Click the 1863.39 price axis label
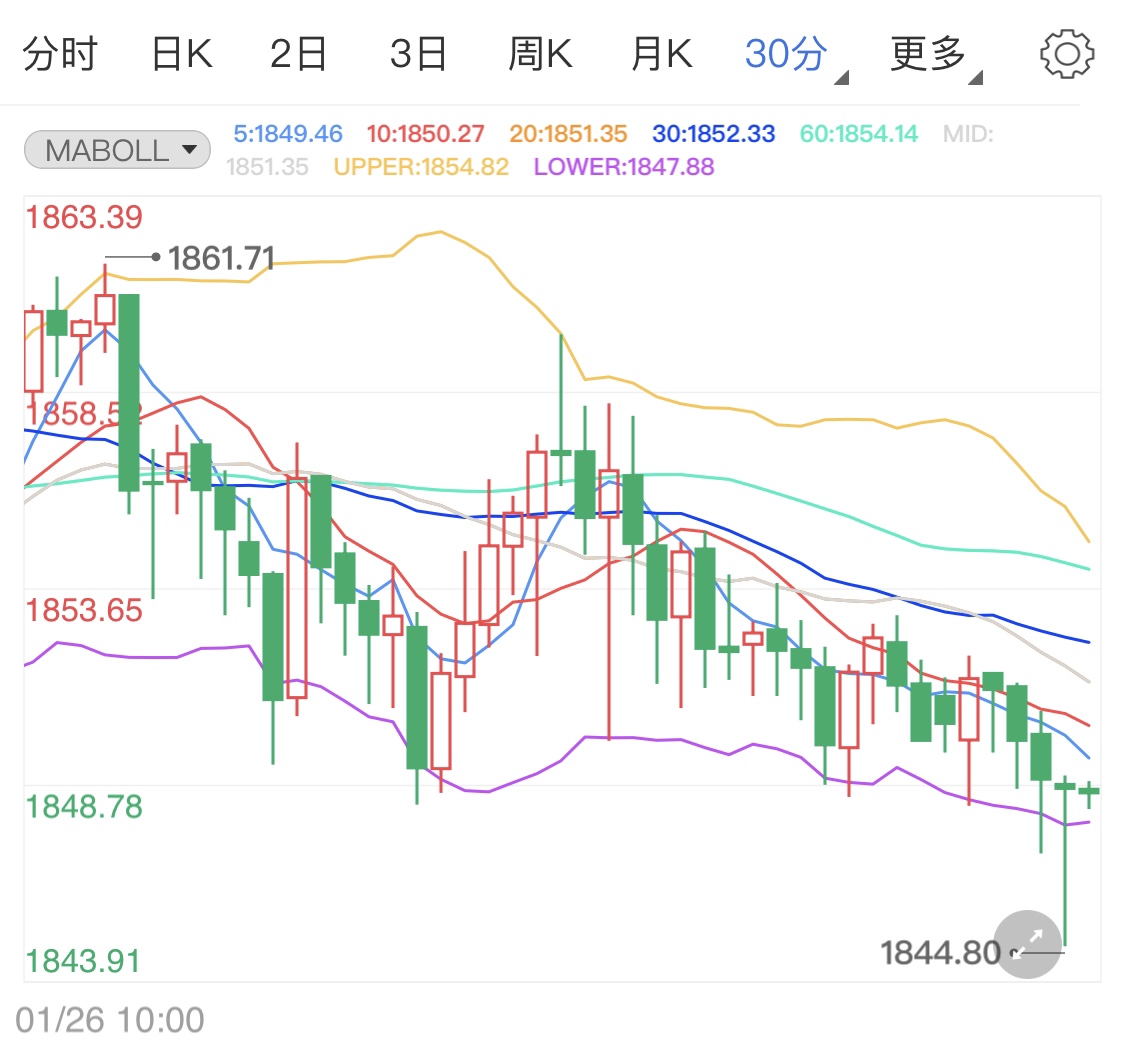This screenshot has height=1042, width=1125. coord(84,217)
